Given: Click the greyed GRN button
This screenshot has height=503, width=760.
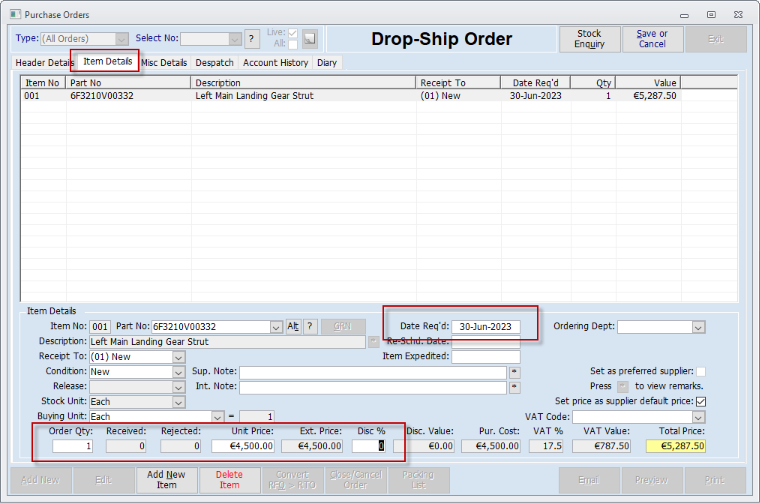Looking at the screenshot, I should click(343, 327).
